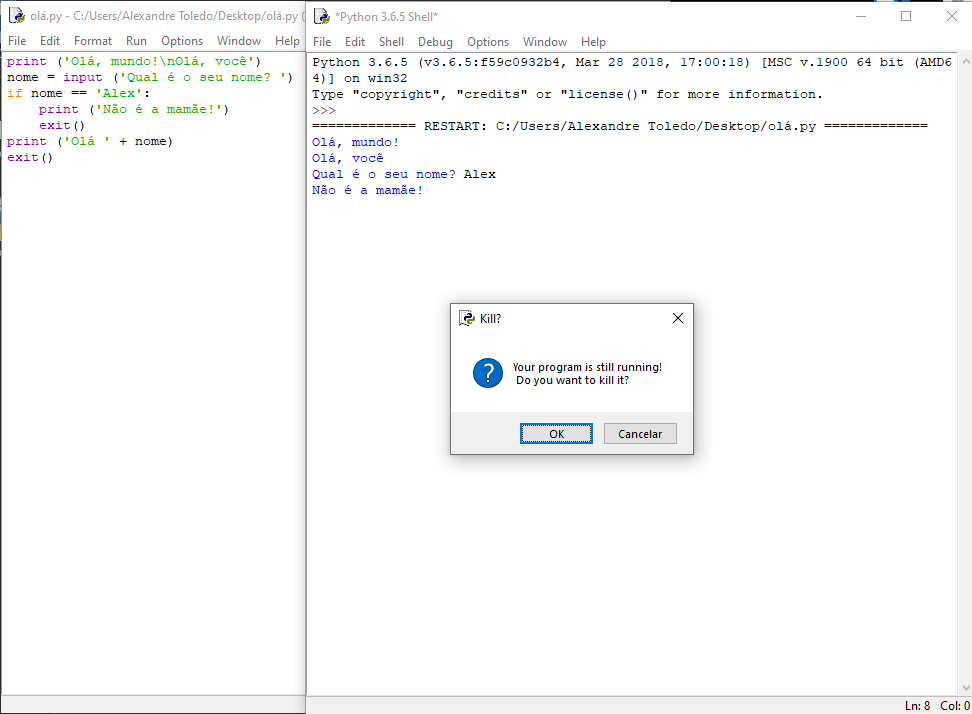Open the Edit menu in the Shell window
972x714 pixels.
pos(355,42)
